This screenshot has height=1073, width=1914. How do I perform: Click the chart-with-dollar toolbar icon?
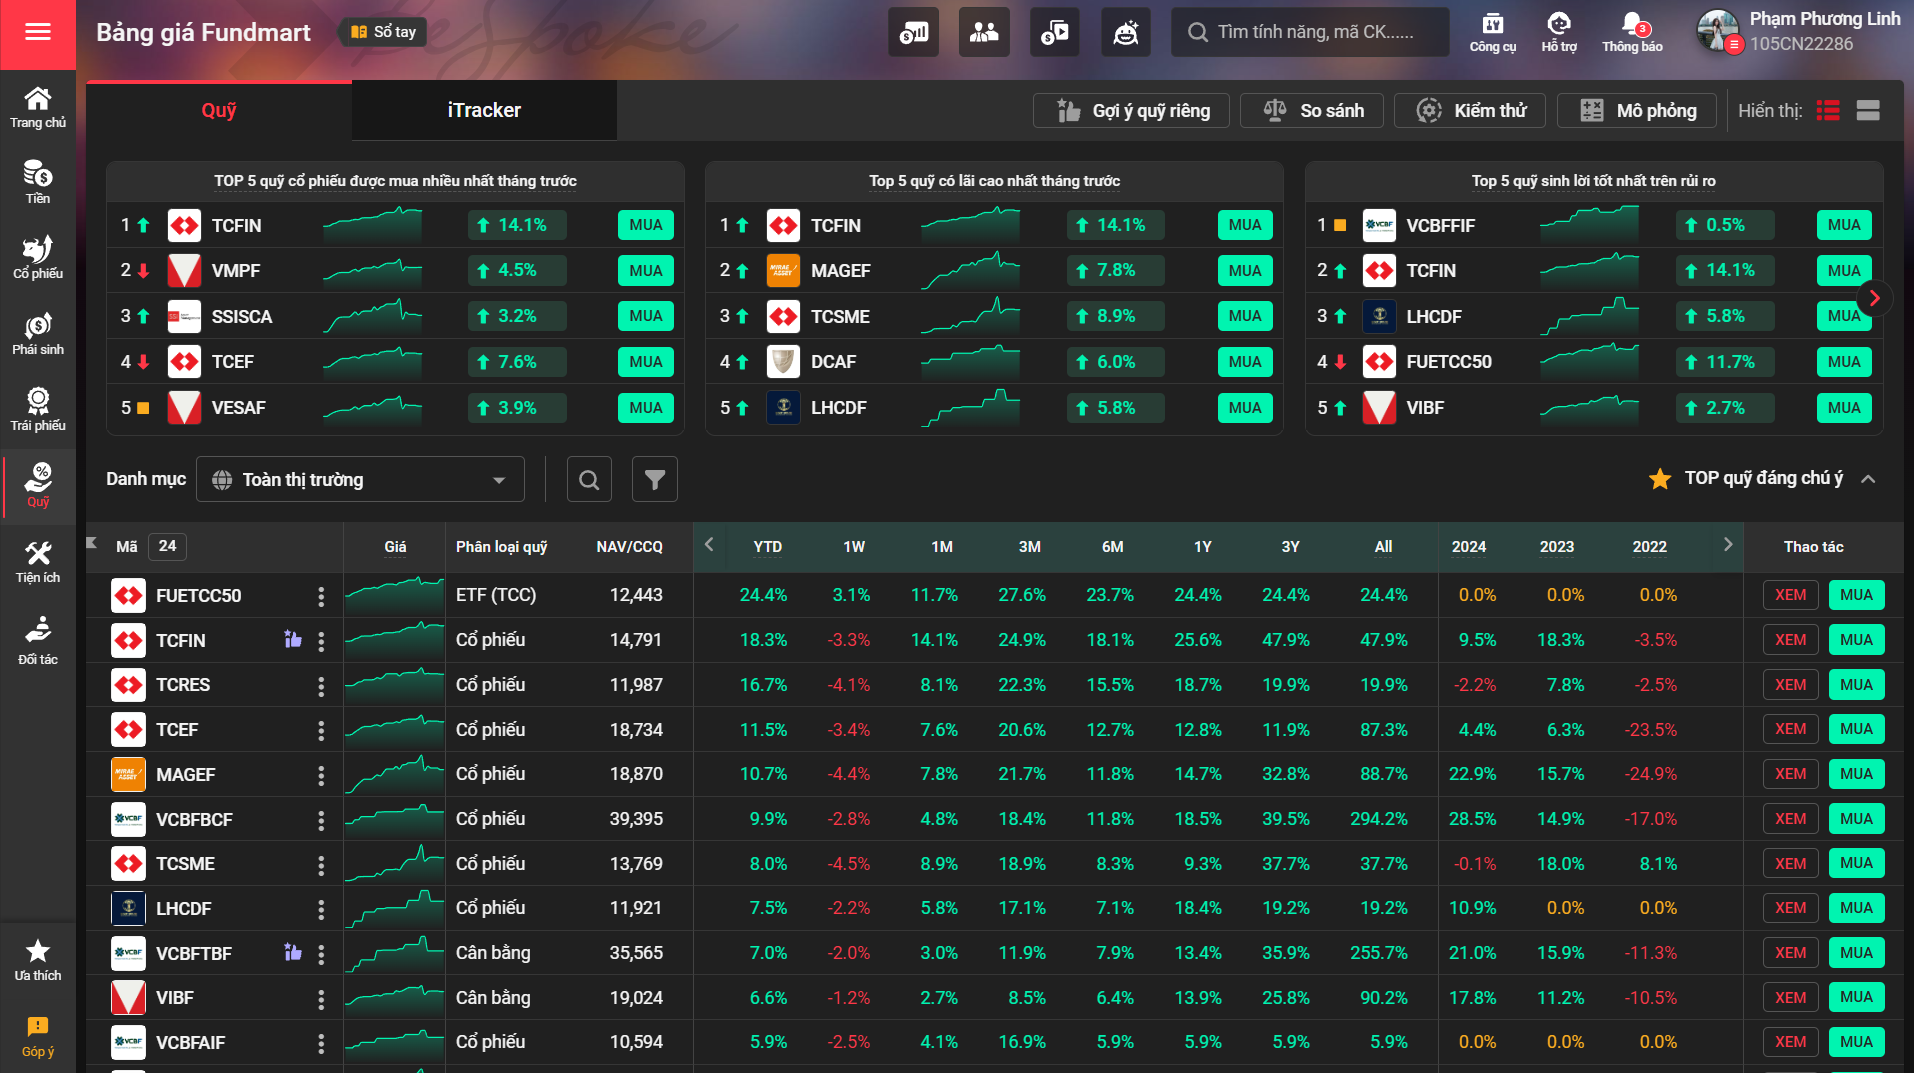(913, 33)
